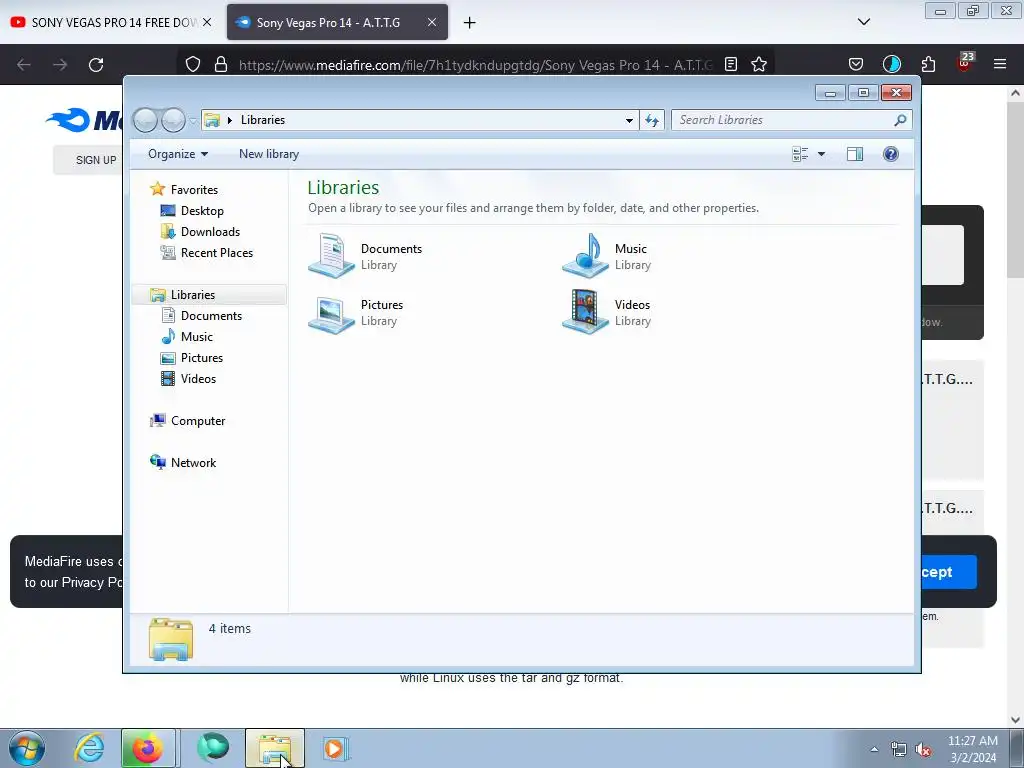Image resolution: width=1024 pixels, height=768 pixels.
Task: Click the search magnifier in Explorer
Action: pos(900,120)
